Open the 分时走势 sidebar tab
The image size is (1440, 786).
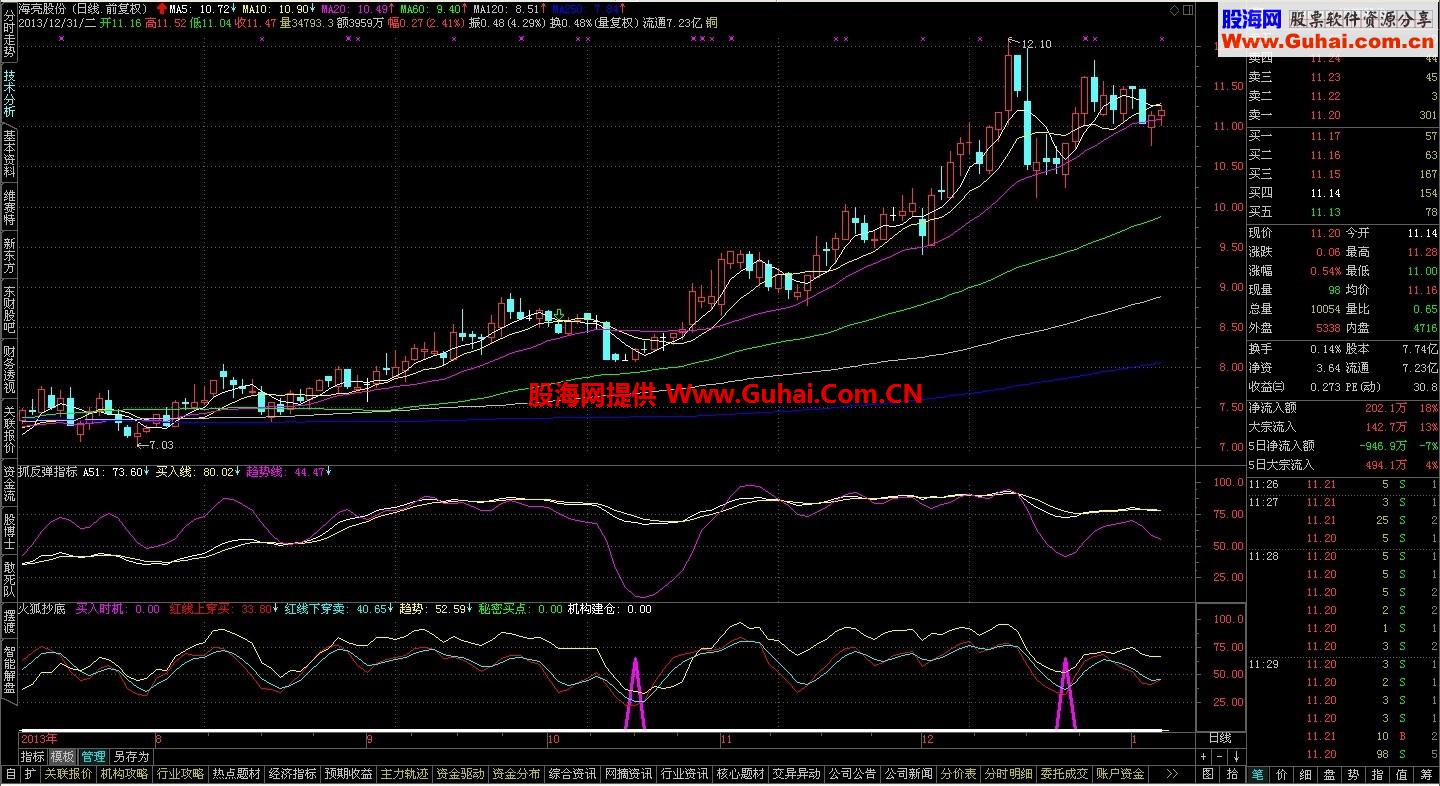[9, 35]
